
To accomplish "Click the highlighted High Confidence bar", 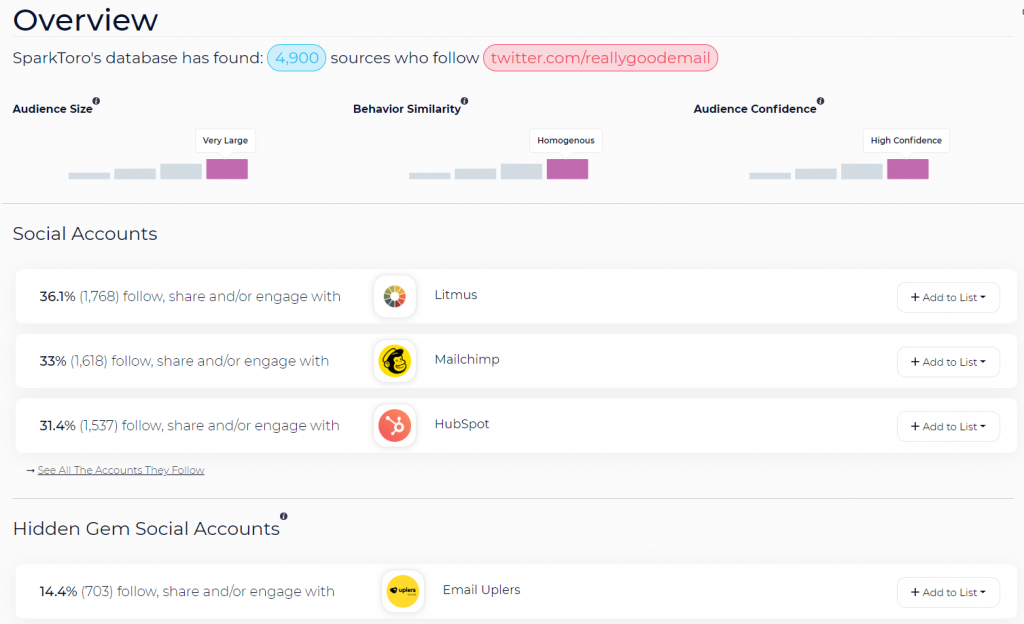I will 908,169.
